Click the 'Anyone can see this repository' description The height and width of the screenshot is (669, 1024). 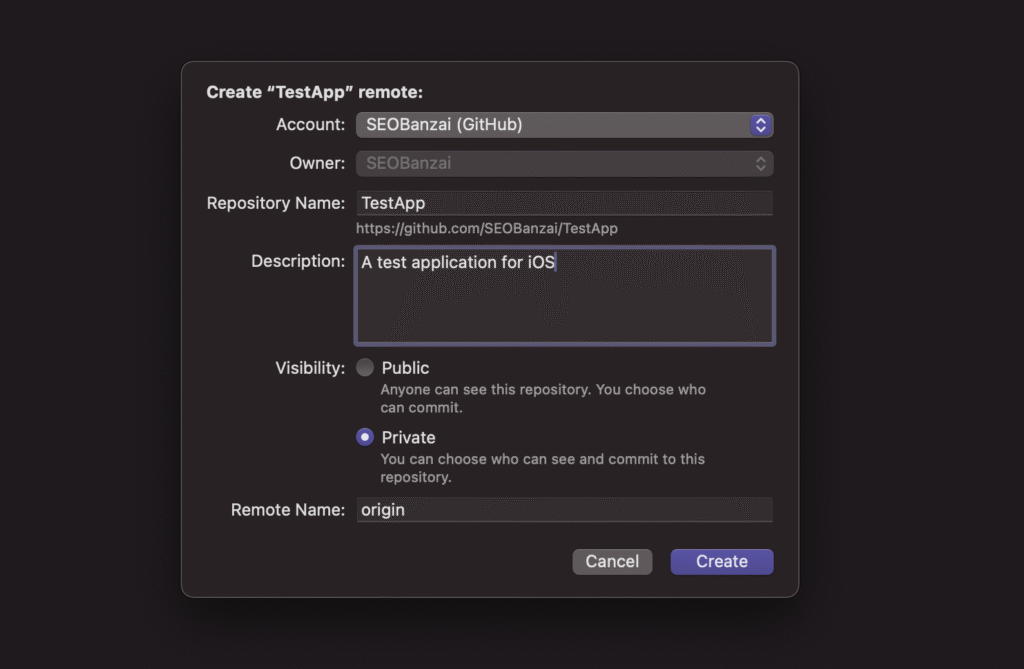(x=543, y=399)
